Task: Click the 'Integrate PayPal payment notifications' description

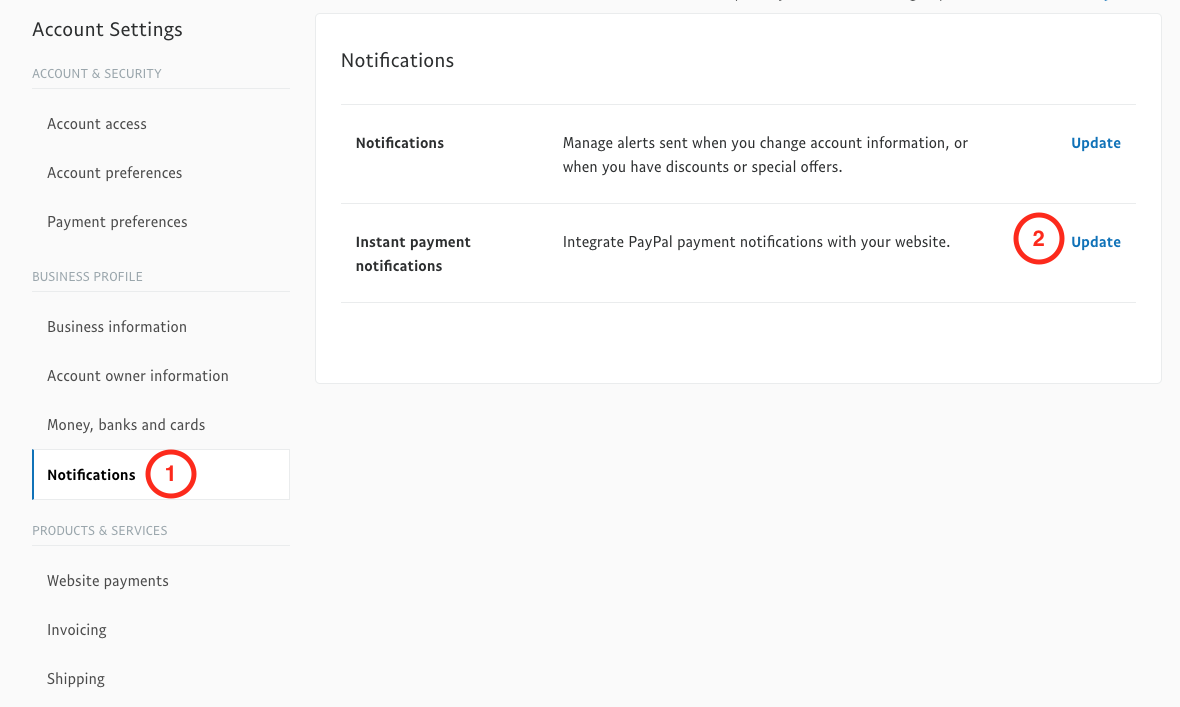Action: tap(756, 242)
